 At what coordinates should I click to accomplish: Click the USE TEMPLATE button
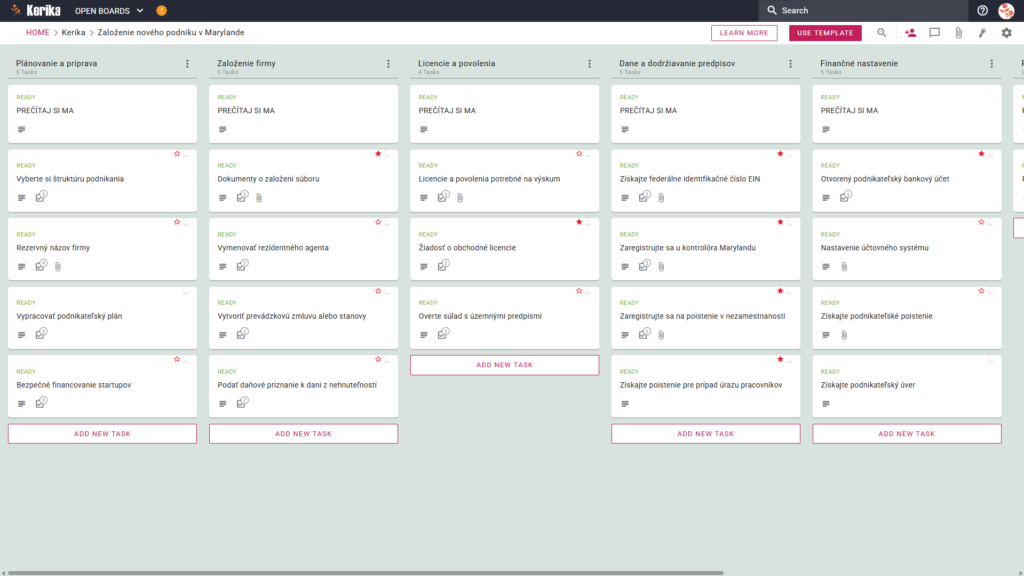[x=825, y=33]
